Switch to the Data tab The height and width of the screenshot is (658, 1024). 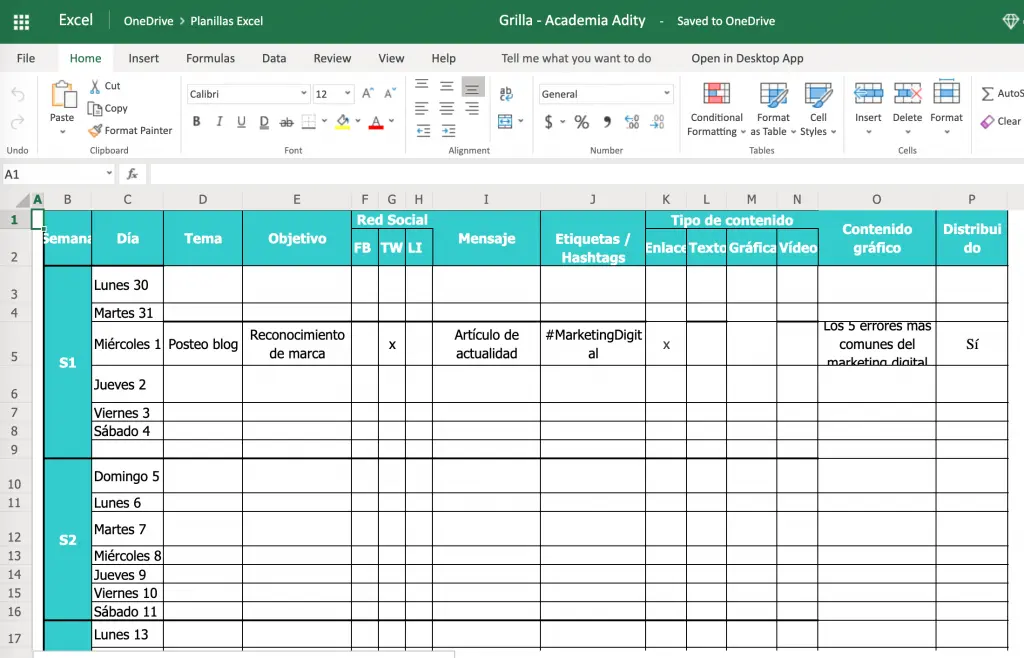pyautogui.click(x=274, y=58)
